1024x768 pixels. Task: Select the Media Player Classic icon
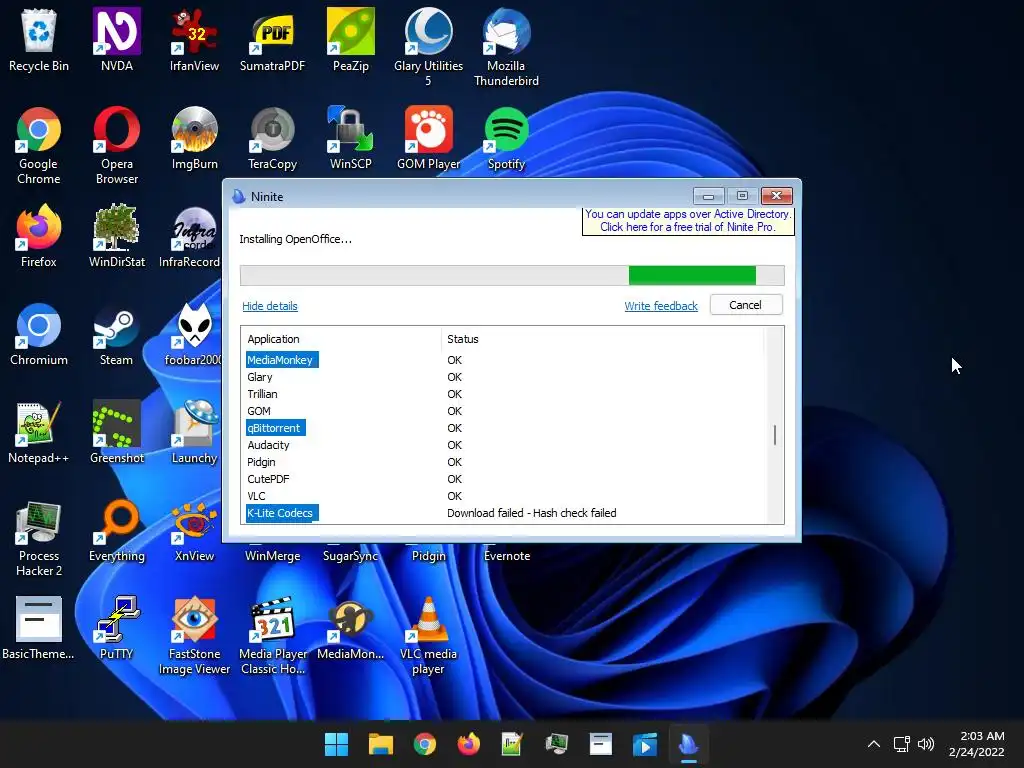click(272, 635)
